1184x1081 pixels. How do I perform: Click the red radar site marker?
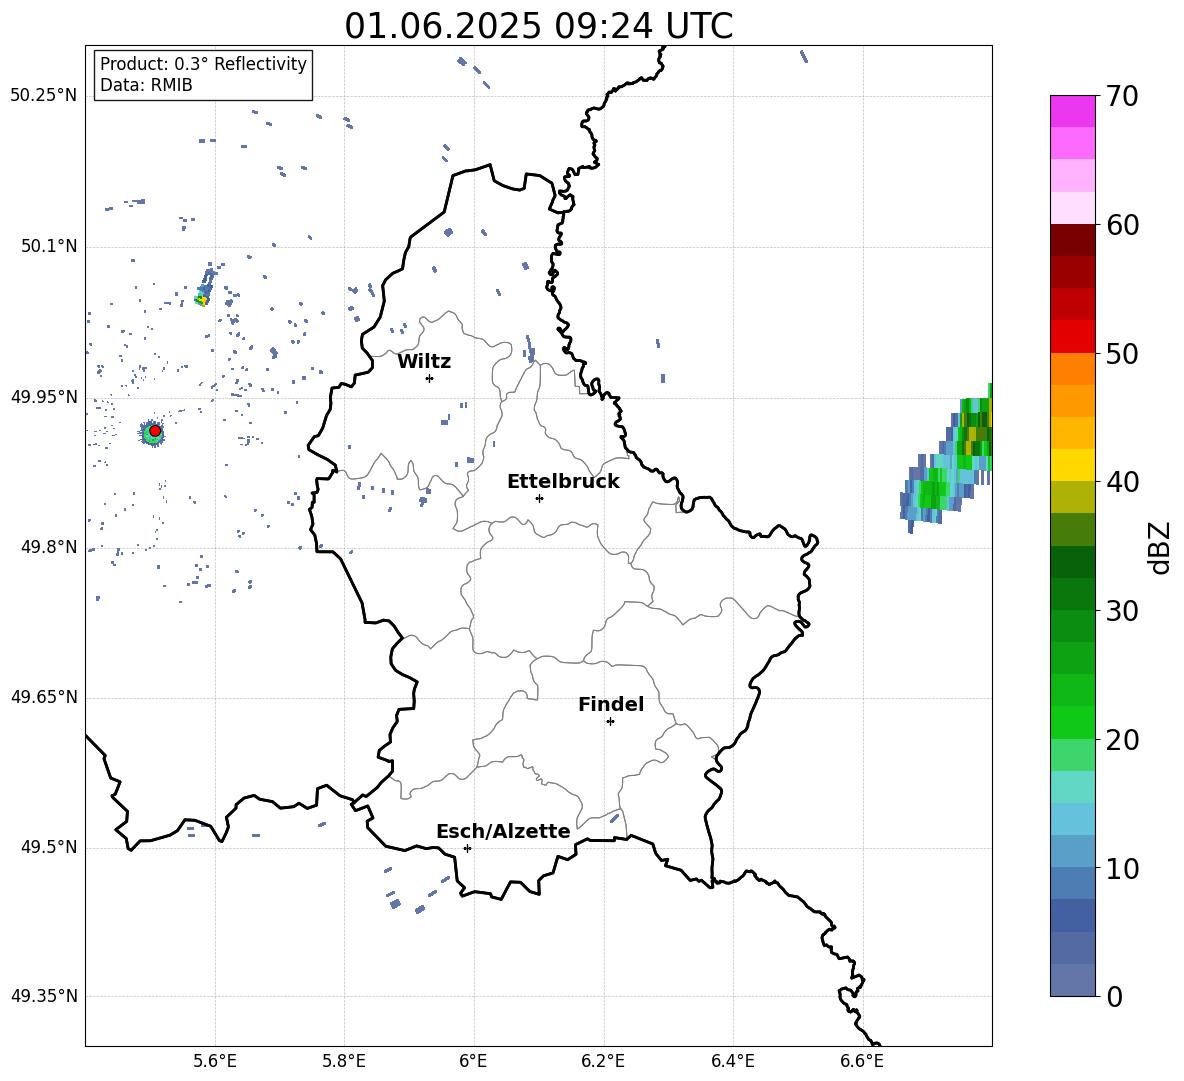(x=155, y=431)
